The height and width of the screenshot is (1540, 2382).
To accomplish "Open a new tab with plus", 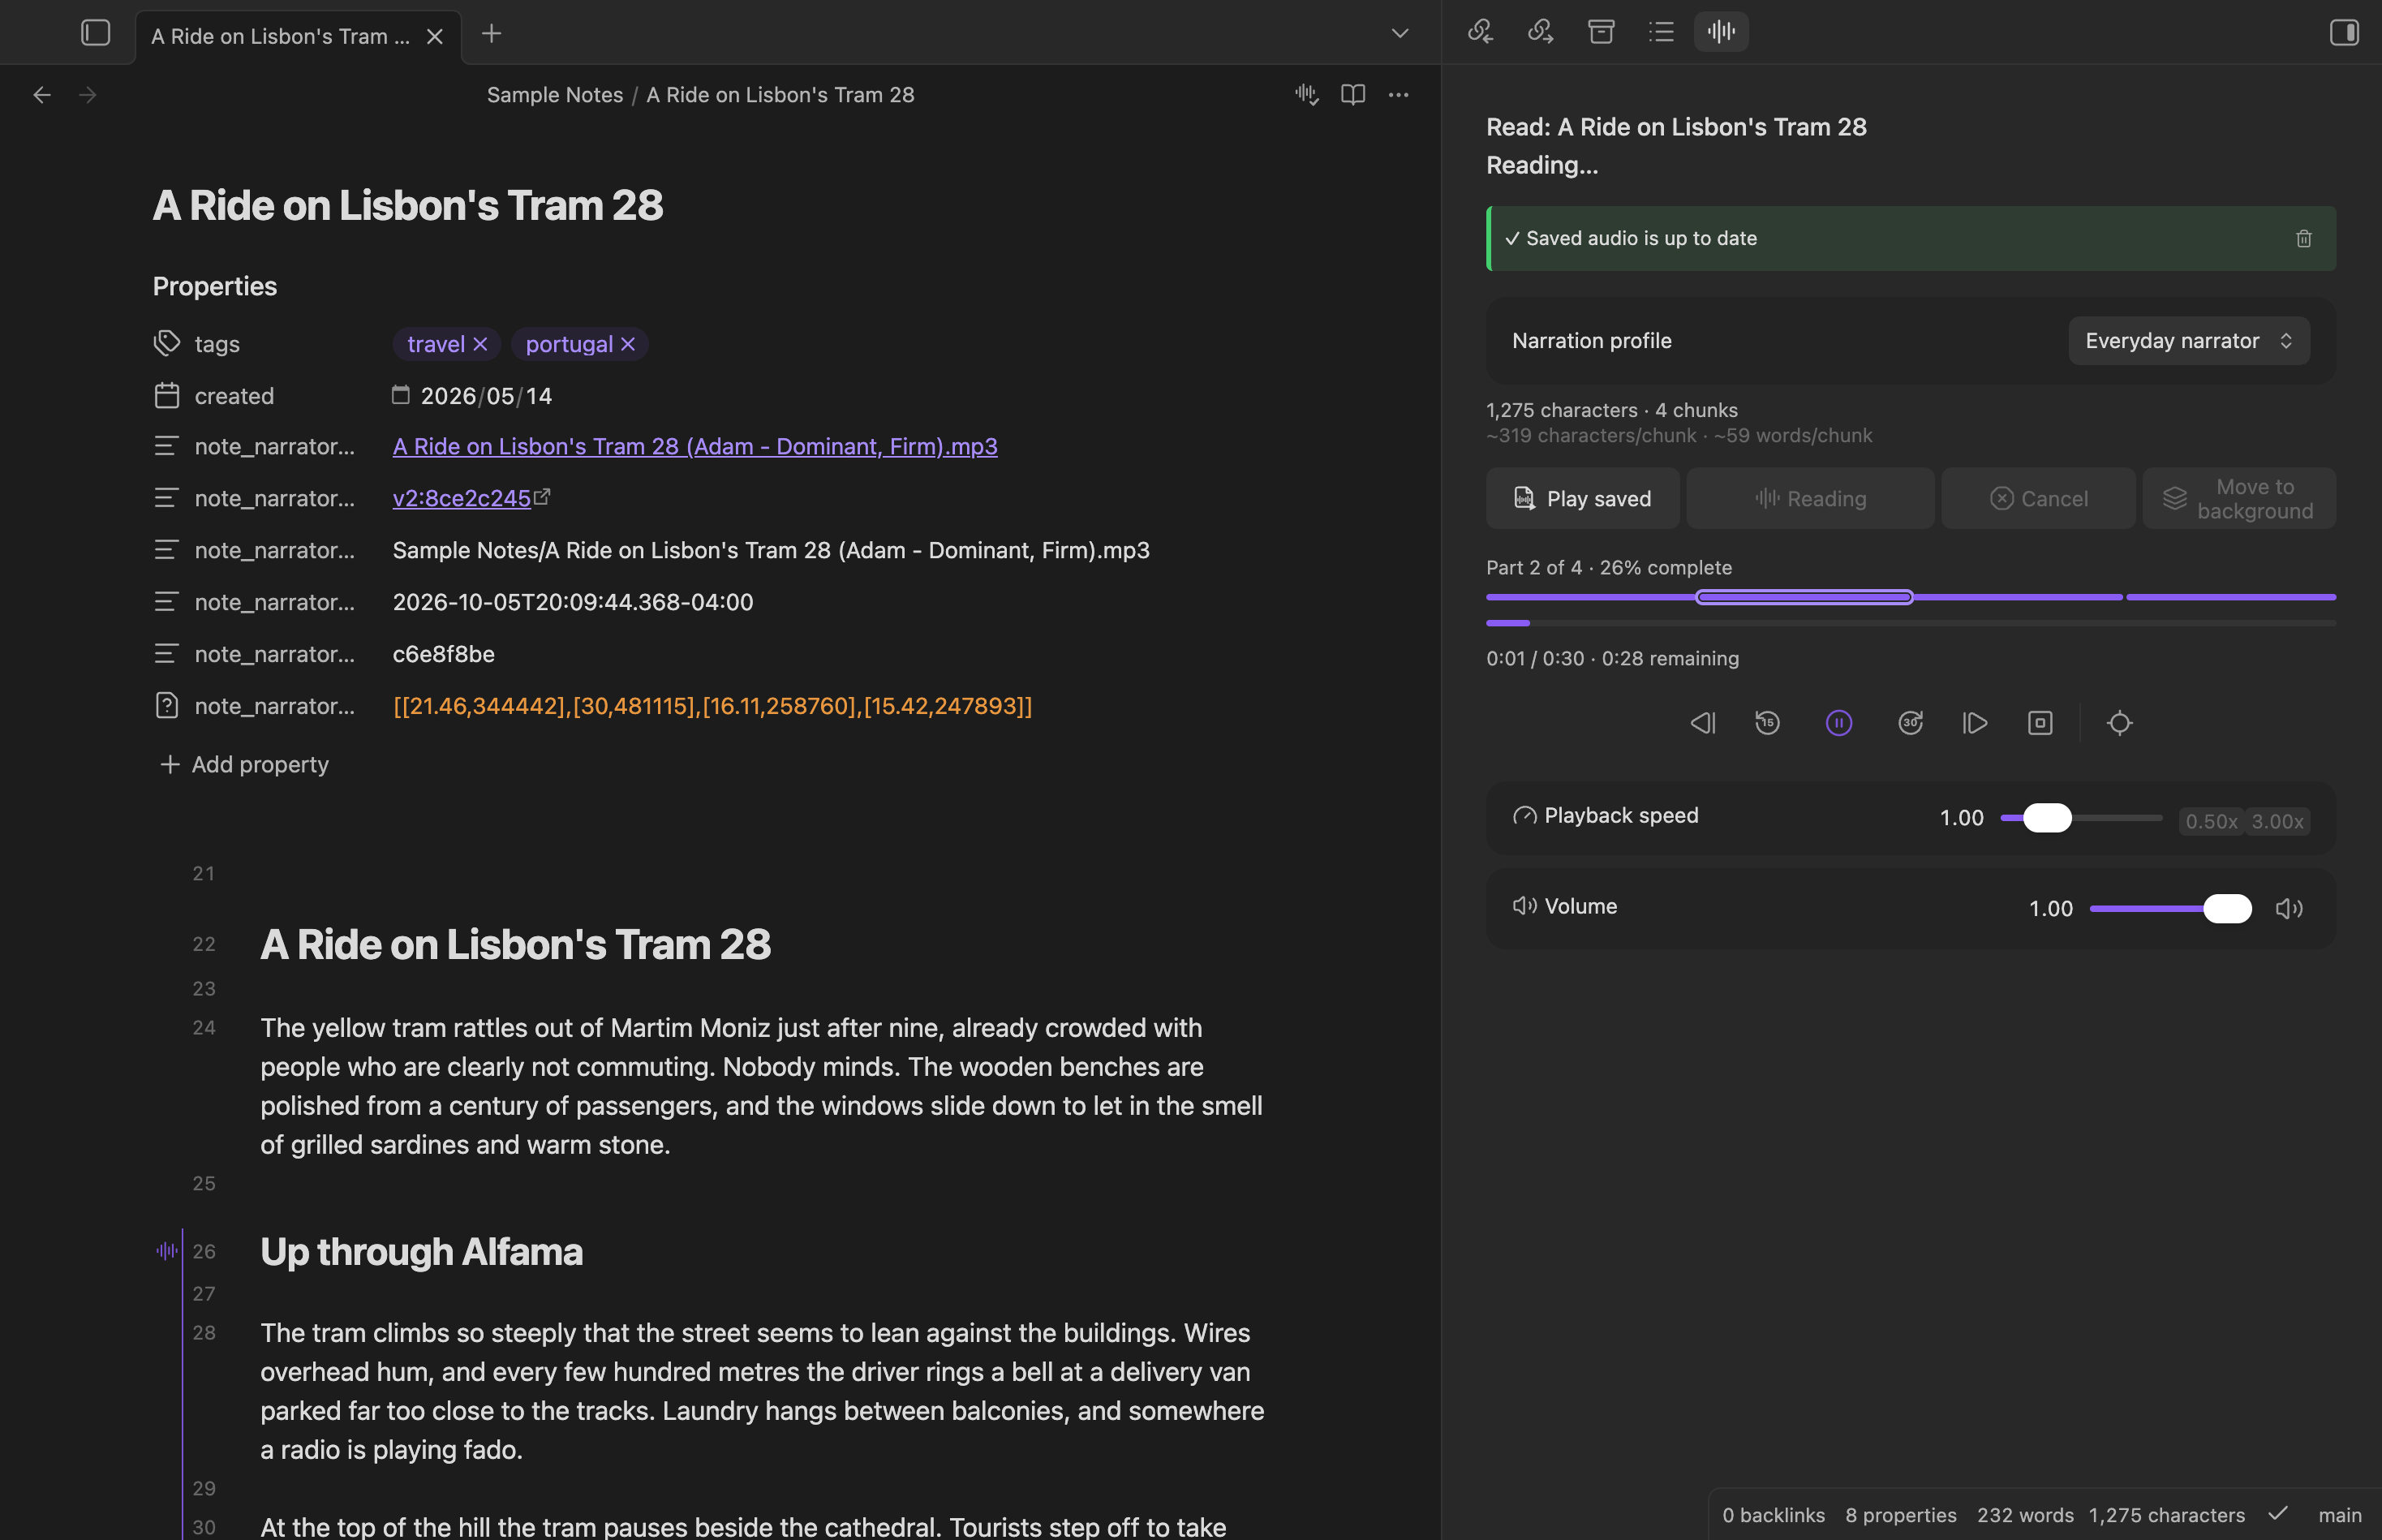I will (491, 33).
